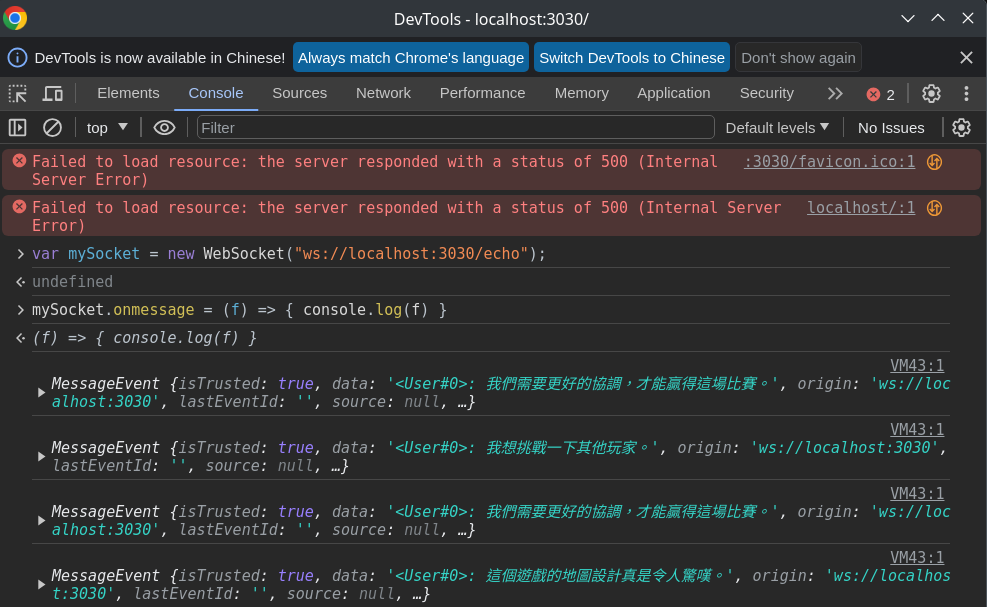Open the Security tab
Screen dimensions: 987x607
pyautogui.click(x=767, y=93)
